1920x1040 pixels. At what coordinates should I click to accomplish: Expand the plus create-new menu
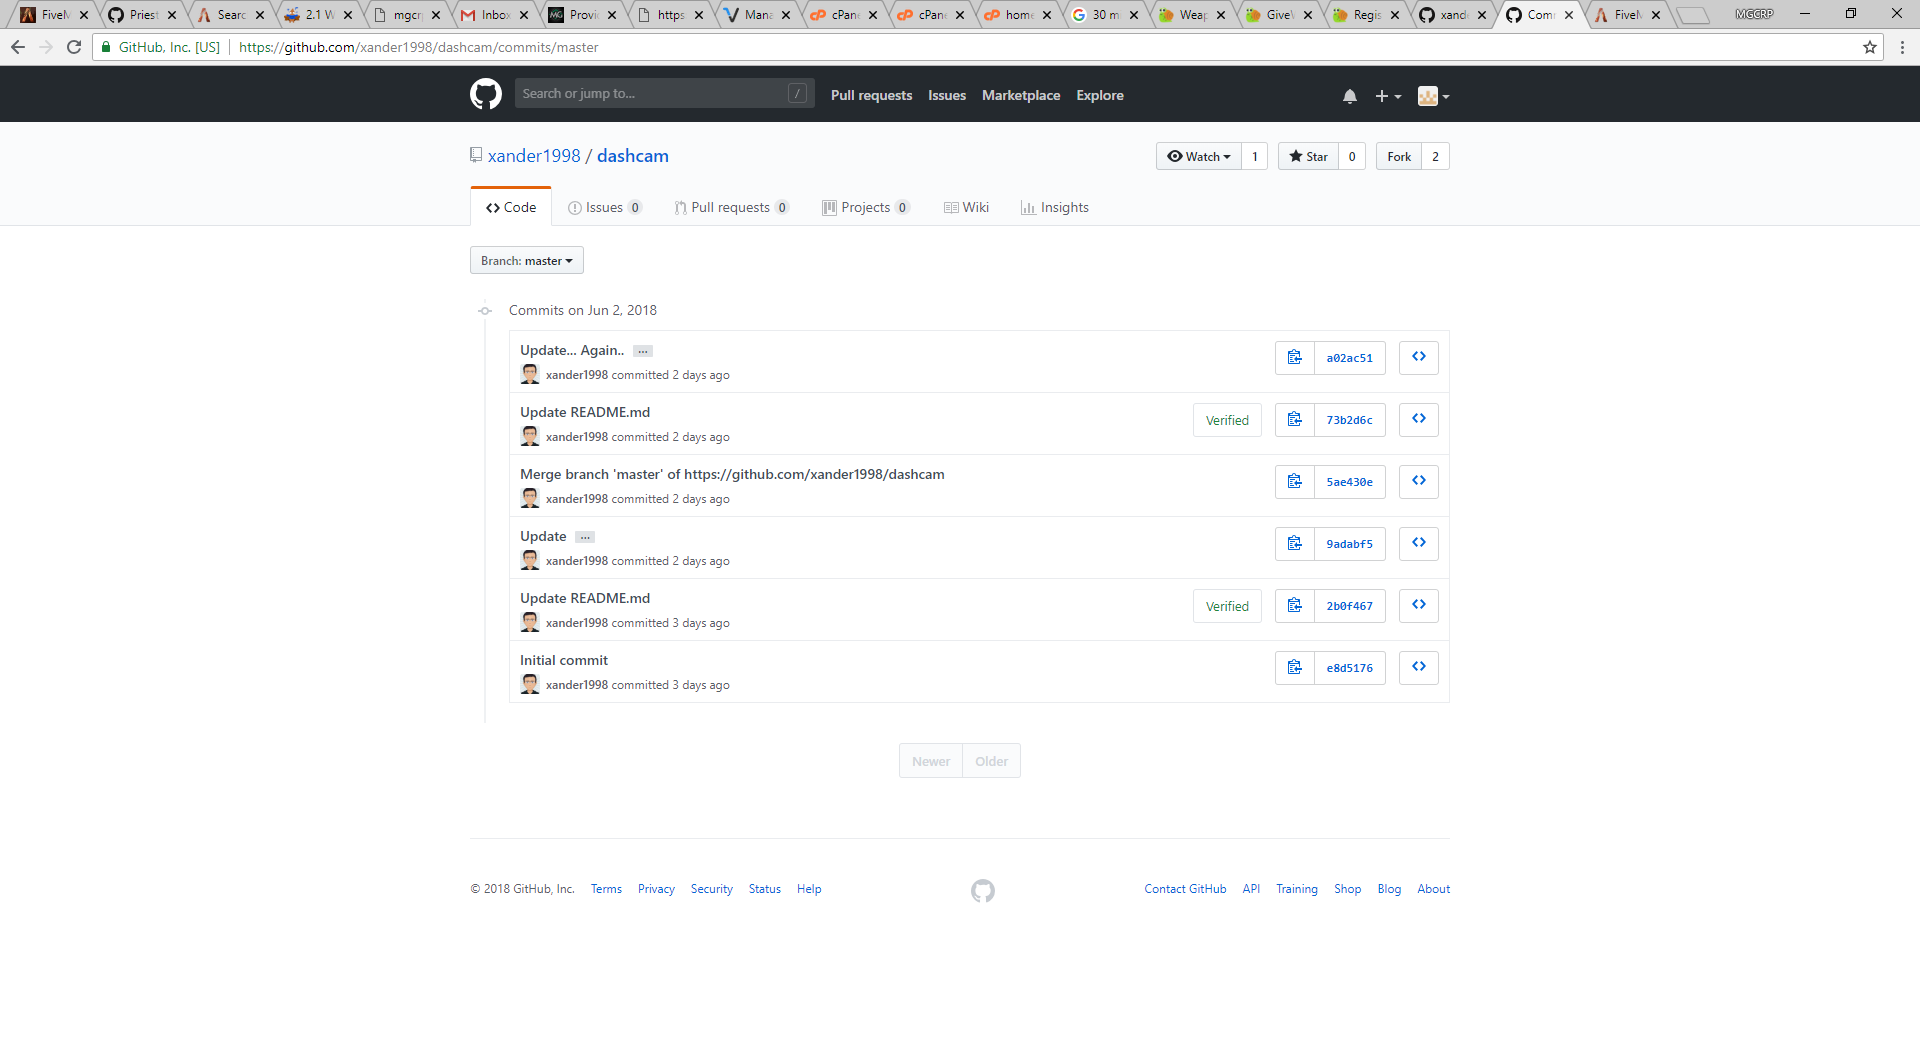coord(1388,96)
